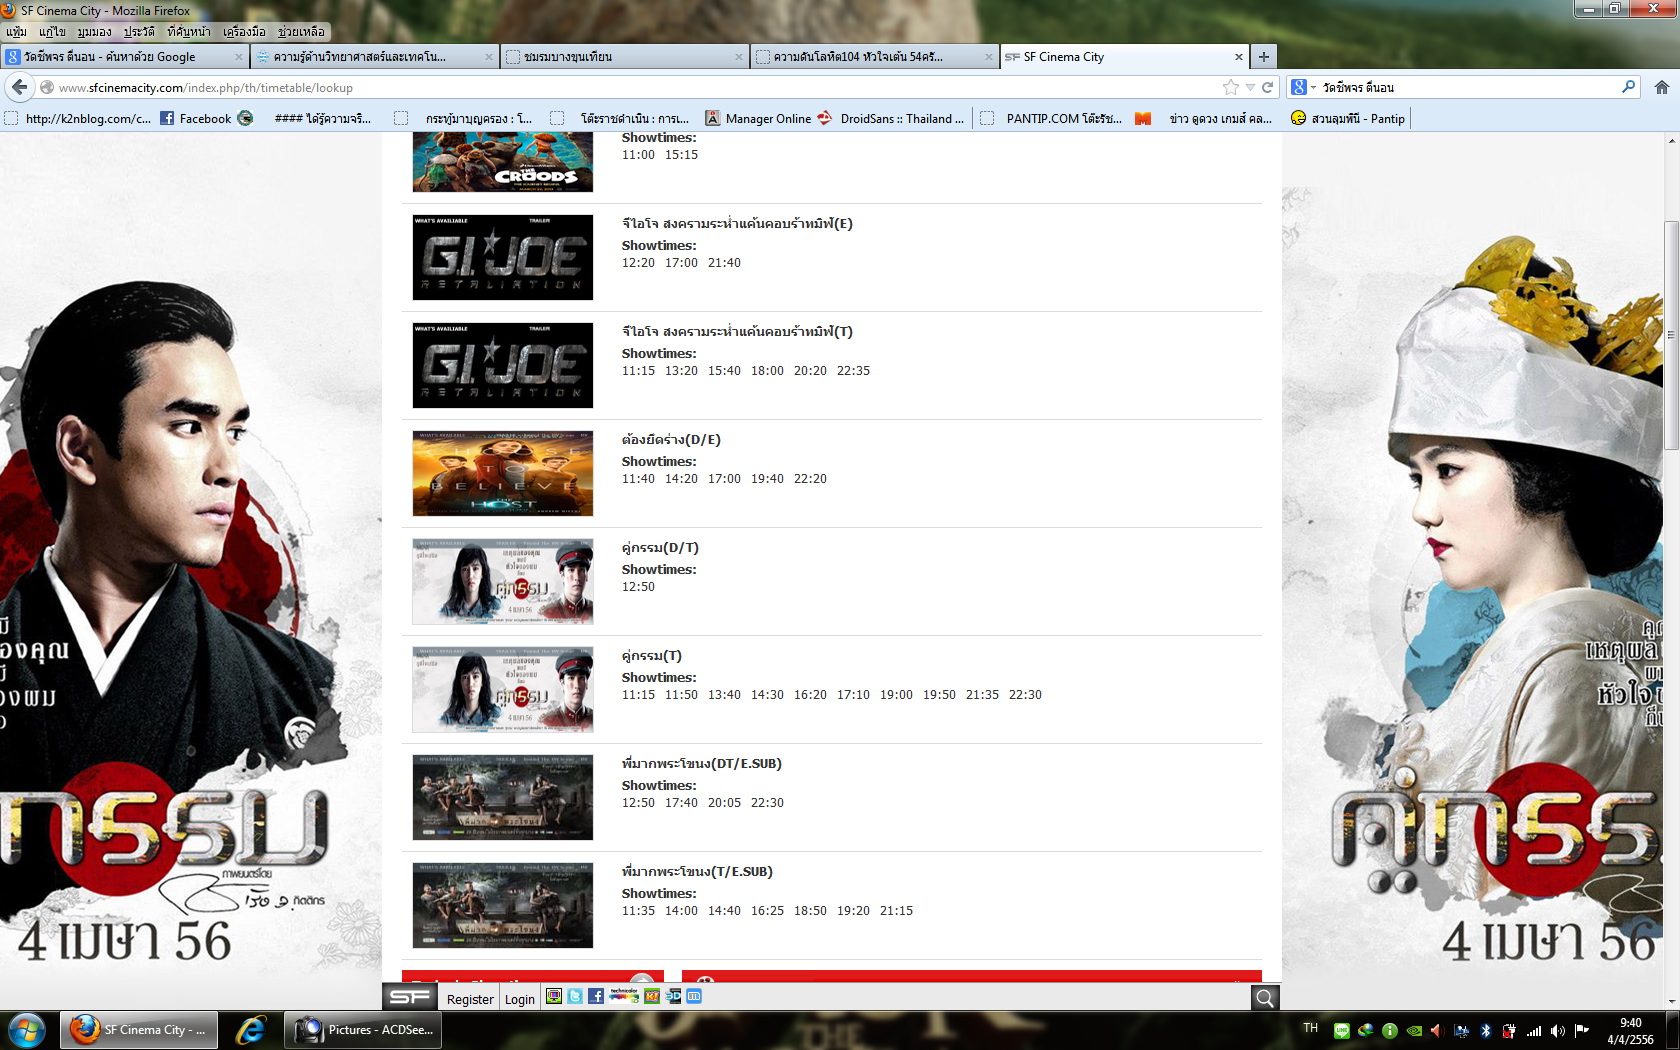Click the Firefox back arrow button
1680x1050 pixels.
[x=20, y=87]
